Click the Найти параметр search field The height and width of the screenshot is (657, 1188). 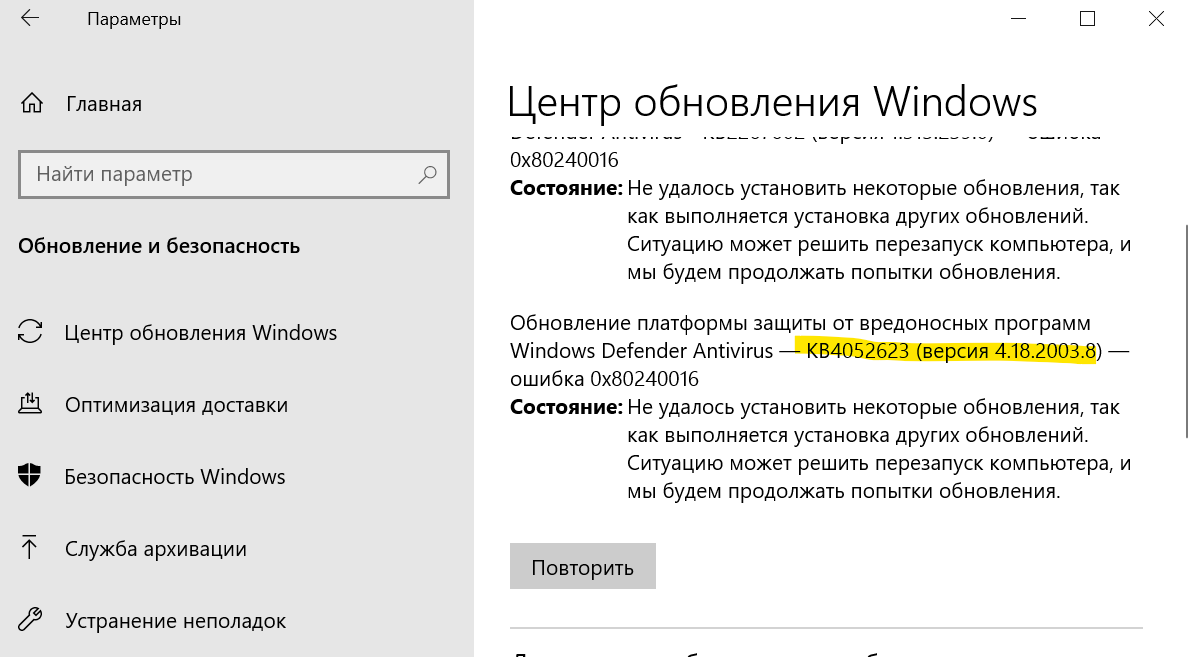point(233,174)
